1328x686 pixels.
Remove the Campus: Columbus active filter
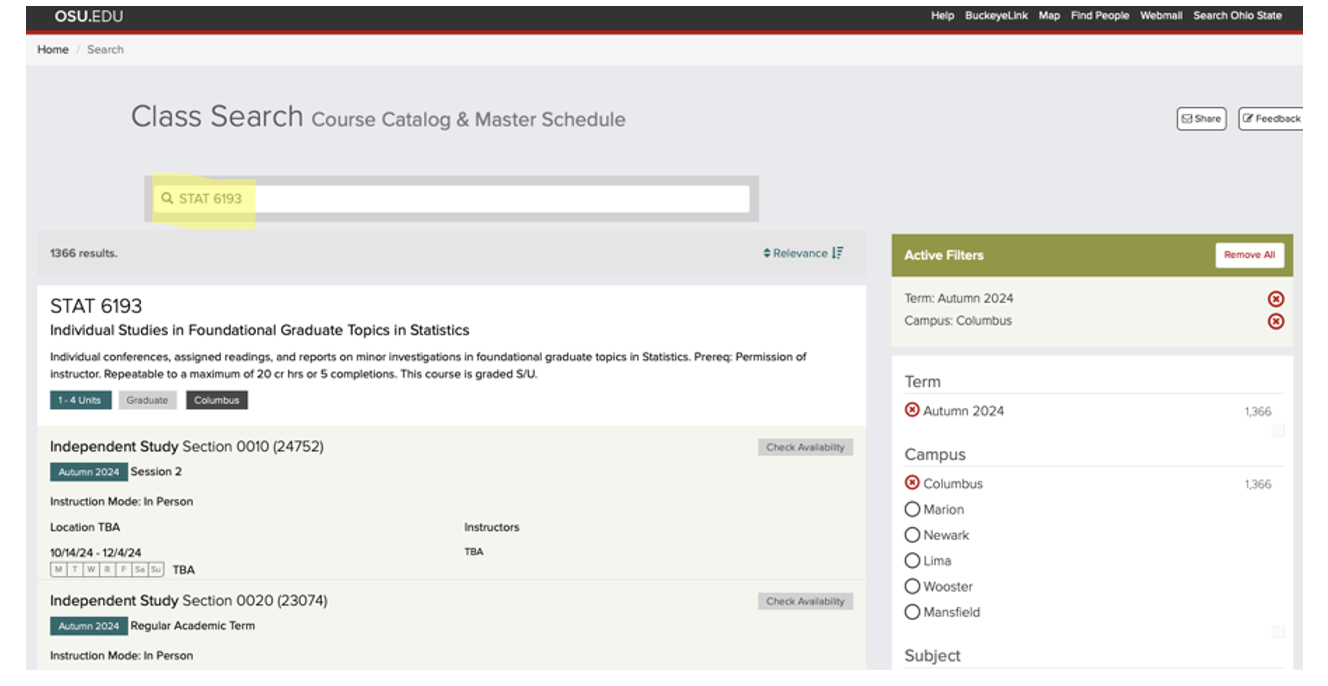coord(1275,321)
